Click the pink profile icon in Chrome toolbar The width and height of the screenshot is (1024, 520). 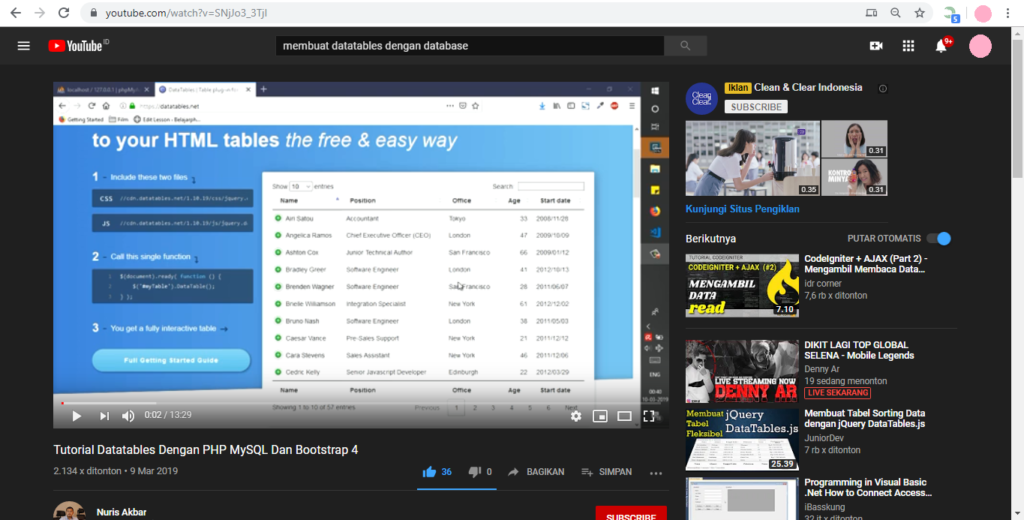pyautogui.click(x=983, y=13)
